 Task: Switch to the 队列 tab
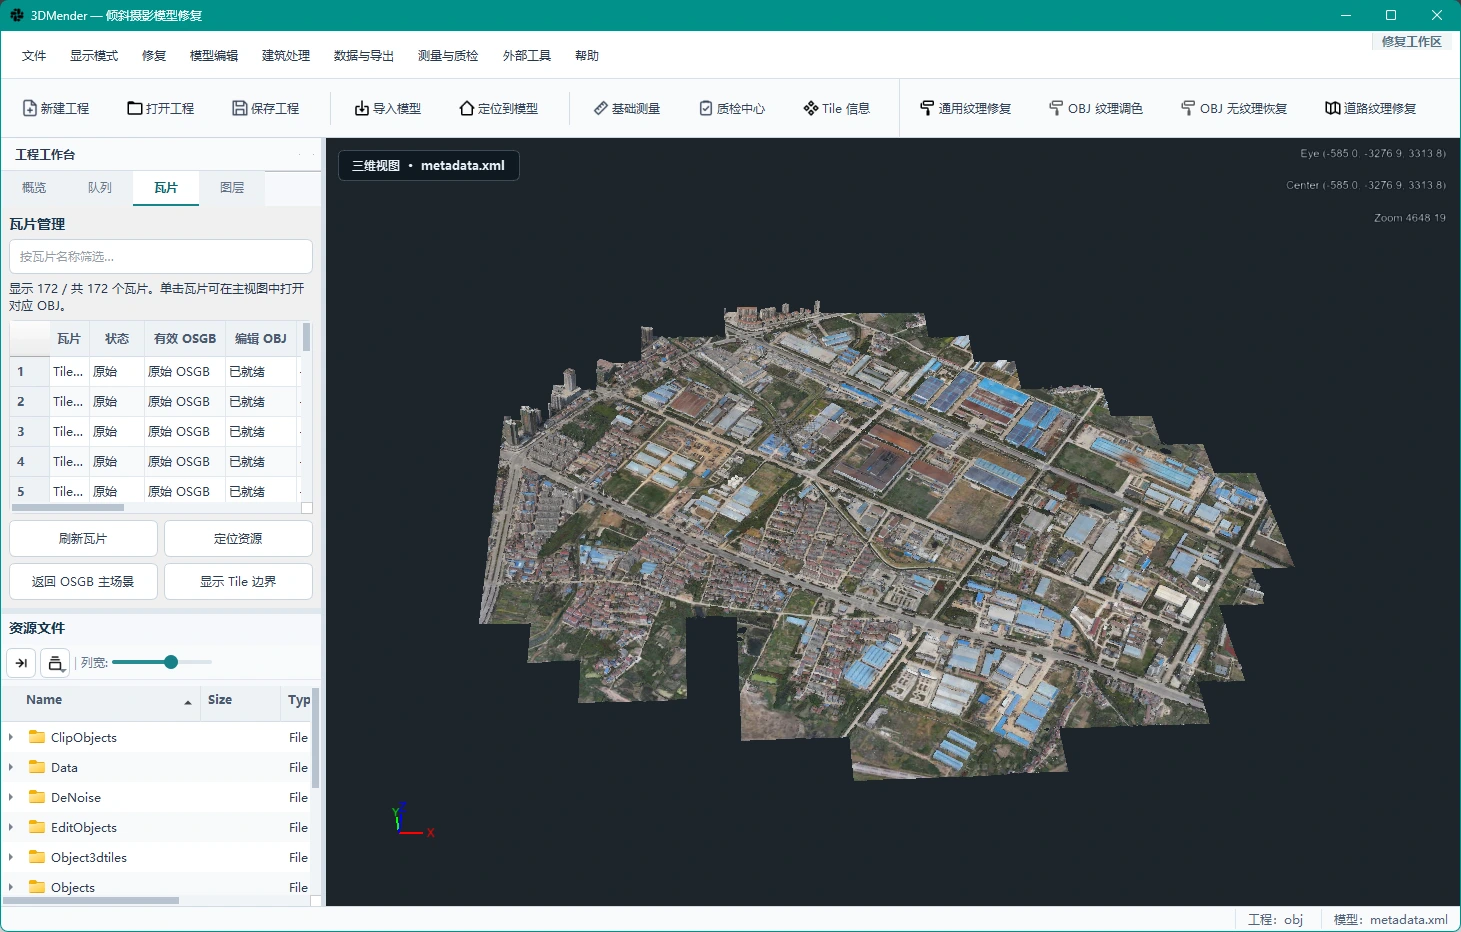click(x=100, y=188)
